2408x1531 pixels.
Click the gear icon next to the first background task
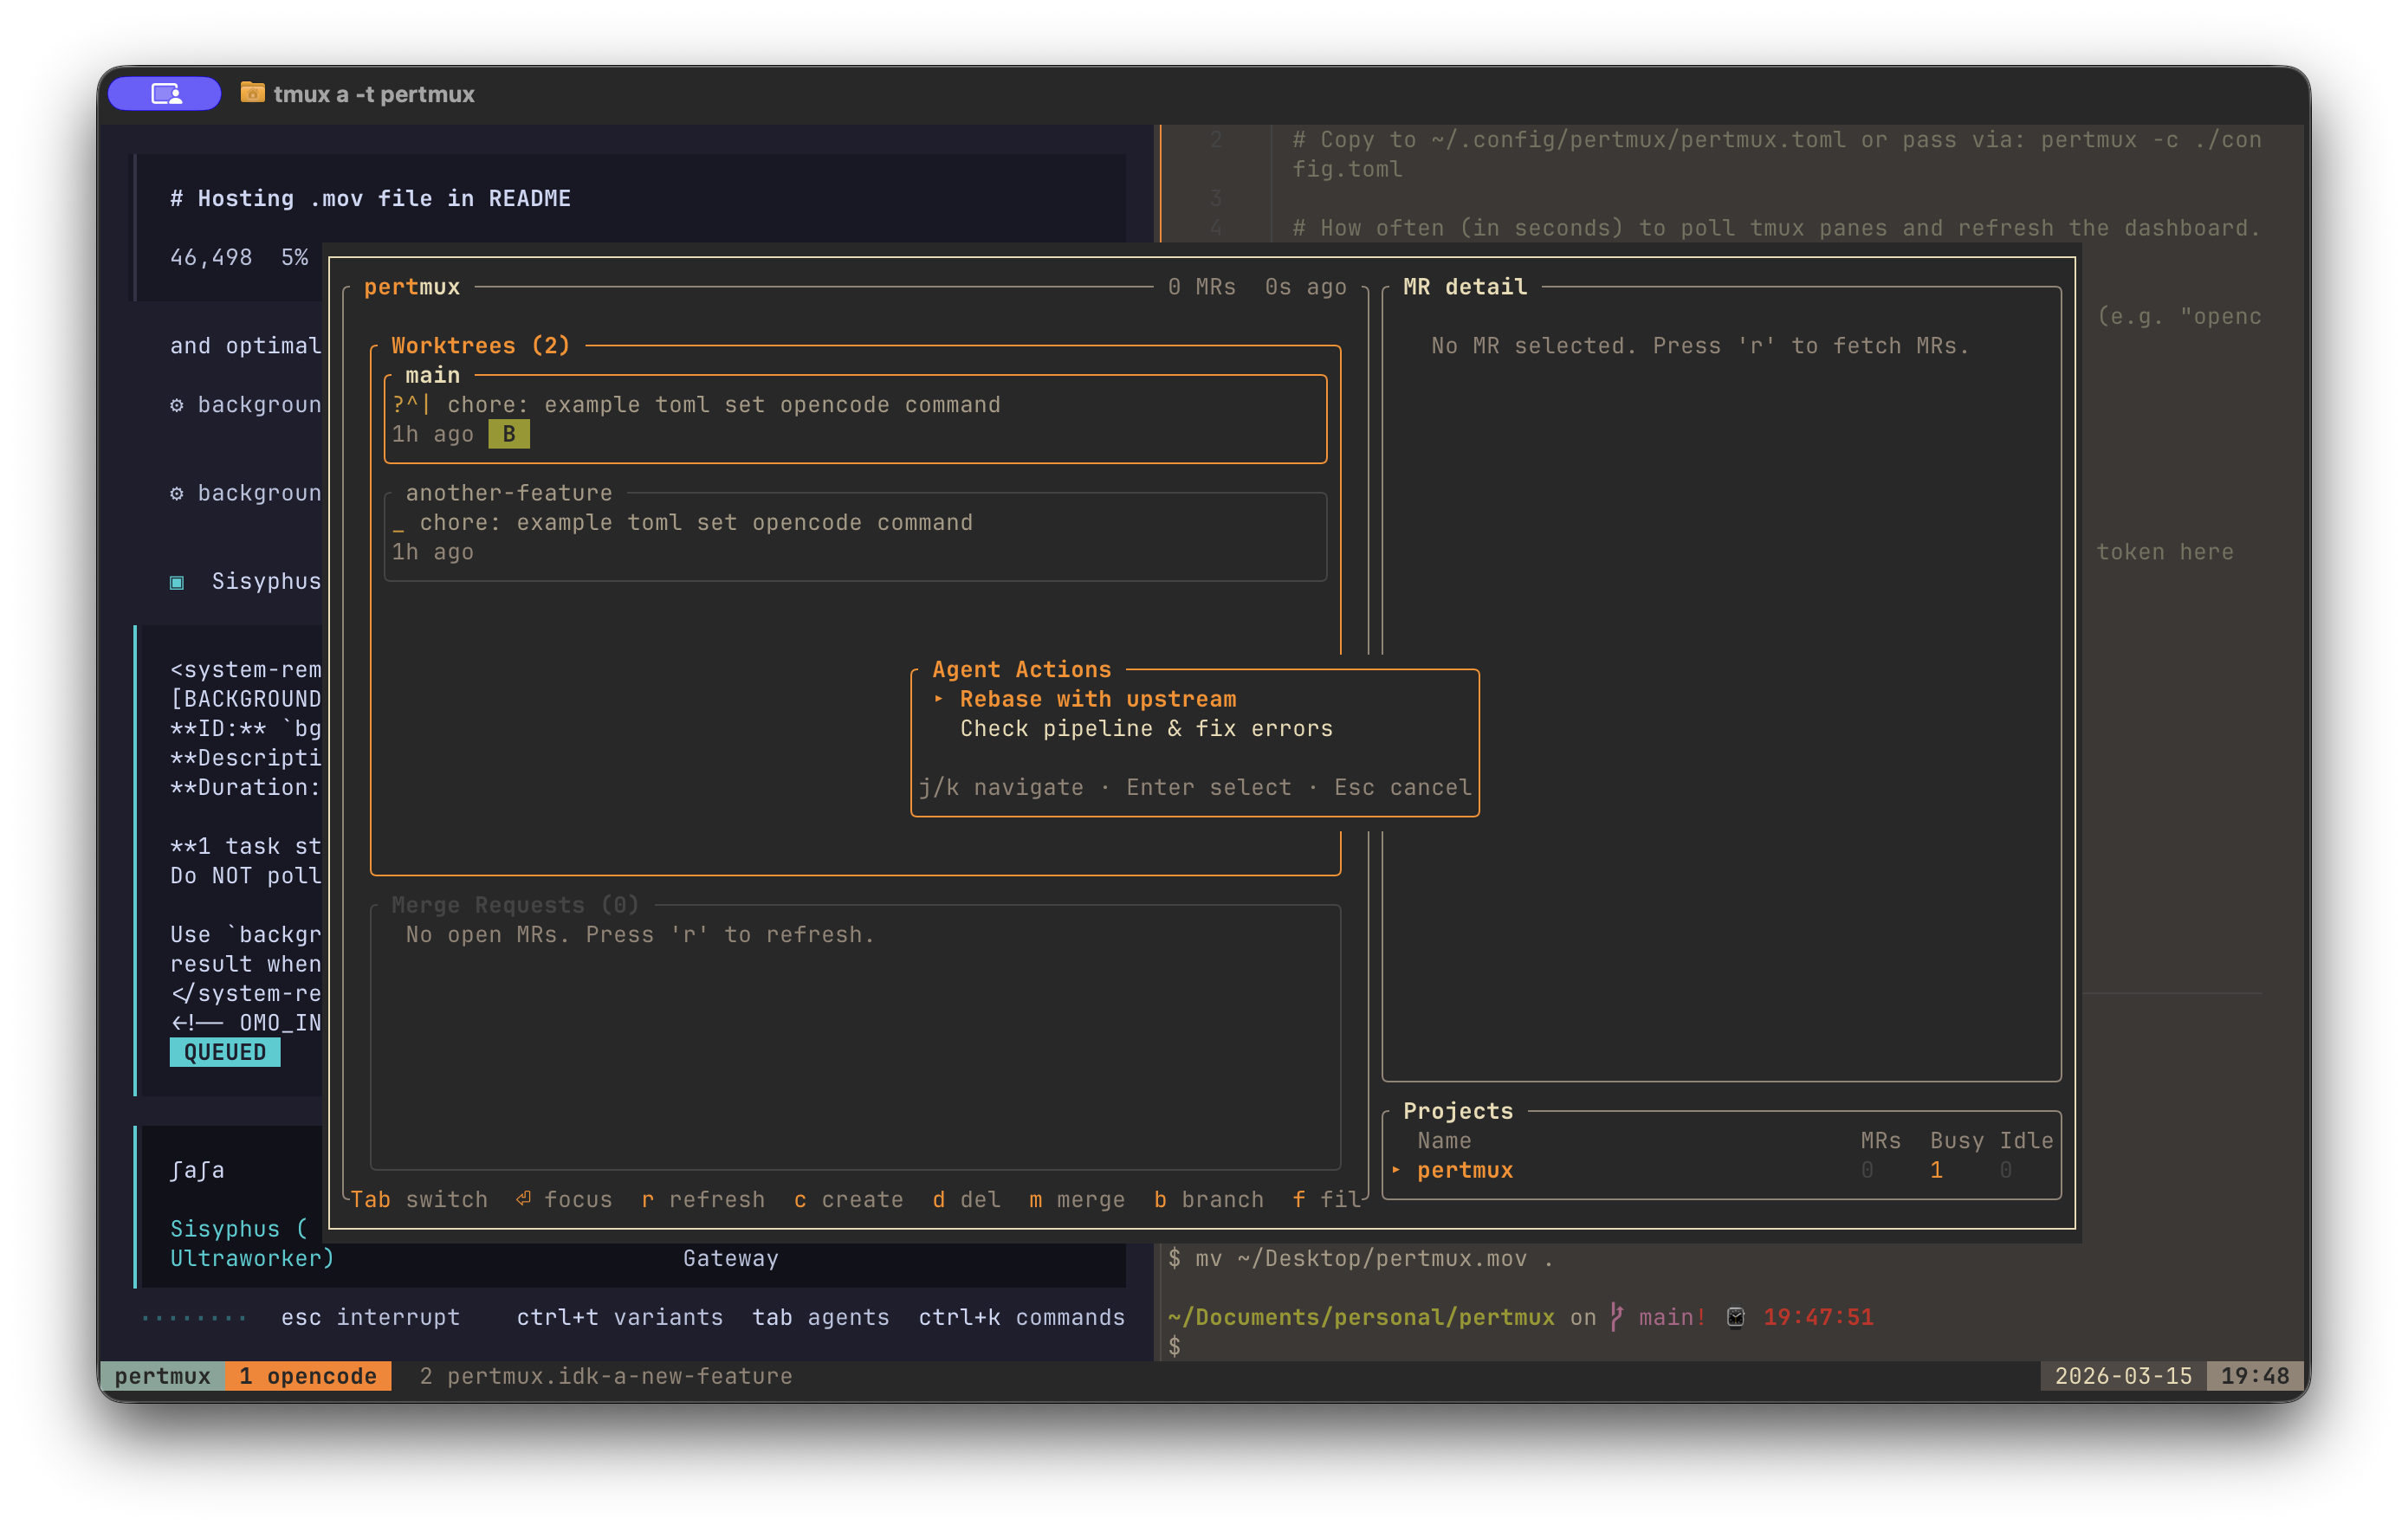177,405
